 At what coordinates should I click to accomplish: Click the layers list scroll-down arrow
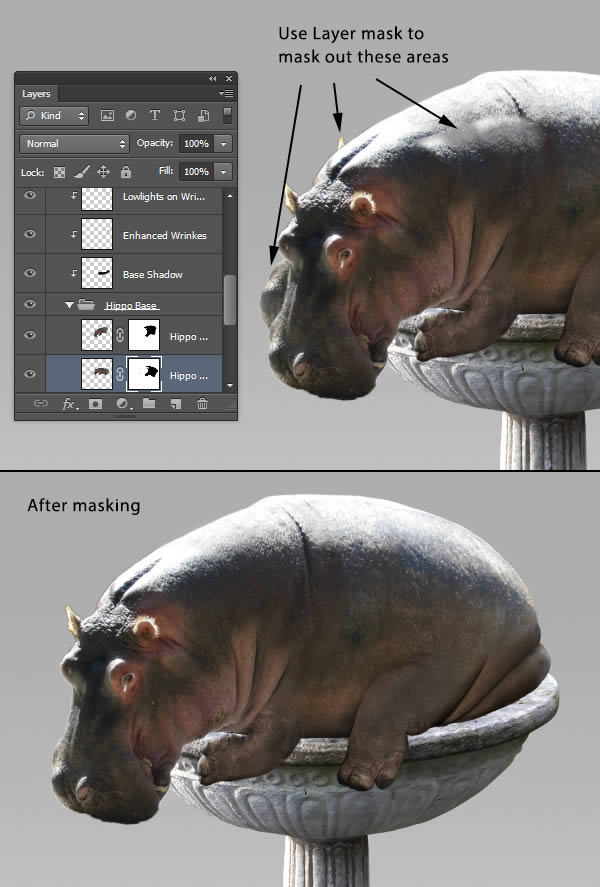click(x=230, y=385)
